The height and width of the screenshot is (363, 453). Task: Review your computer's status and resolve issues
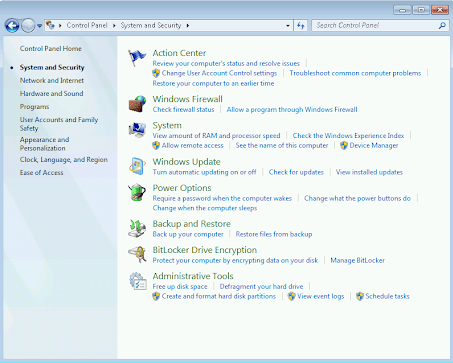coord(226,63)
